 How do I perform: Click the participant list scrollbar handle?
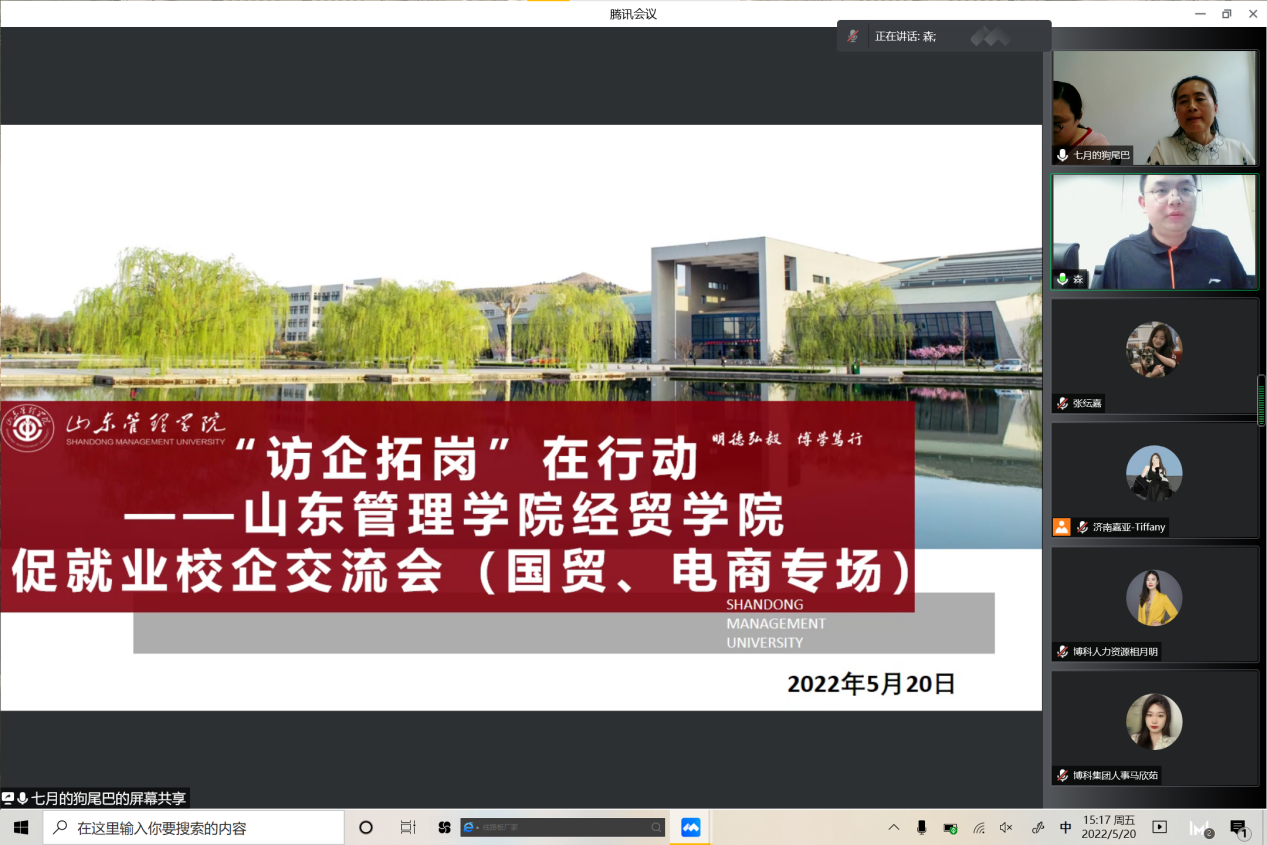(1262, 400)
